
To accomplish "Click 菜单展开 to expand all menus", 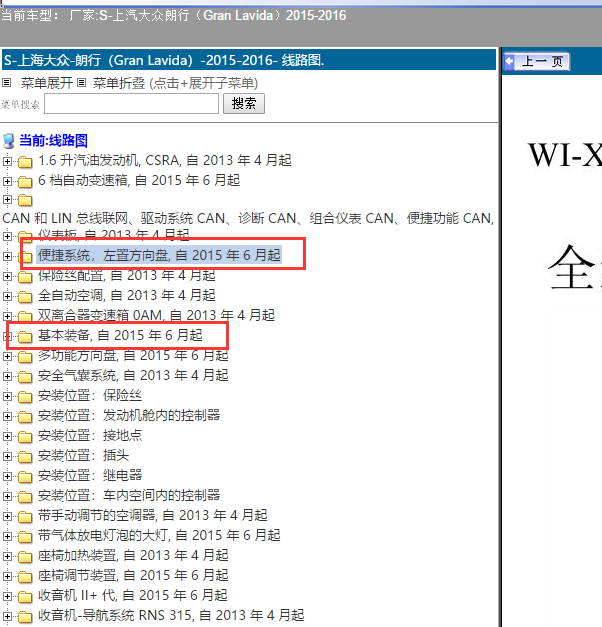I will point(46,83).
